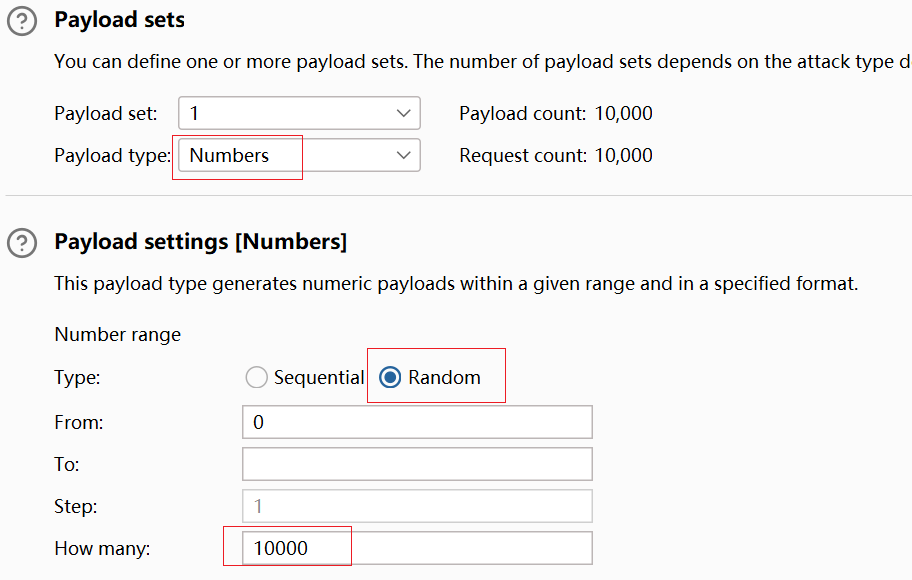This screenshot has width=912, height=580.
Task: Click the empty To input field
Action: tap(417, 464)
